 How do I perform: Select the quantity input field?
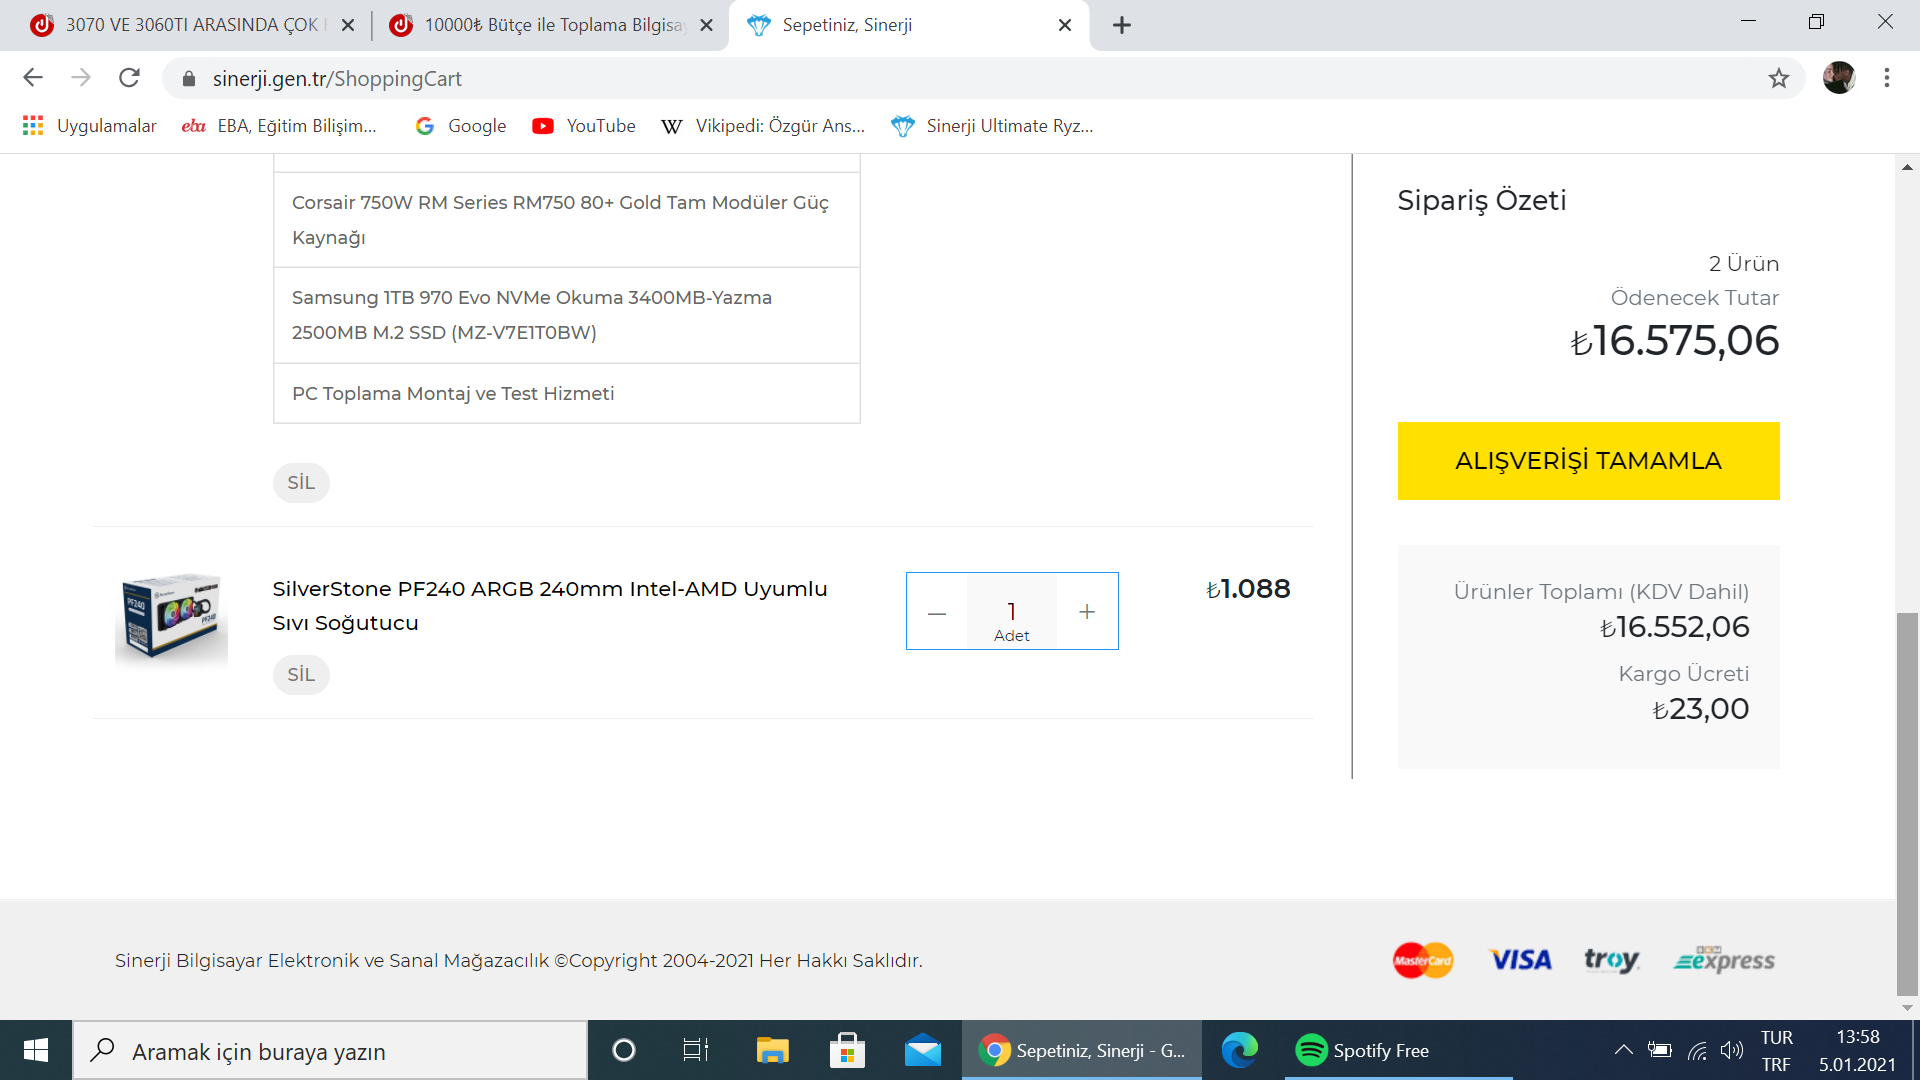click(x=1011, y=611)
